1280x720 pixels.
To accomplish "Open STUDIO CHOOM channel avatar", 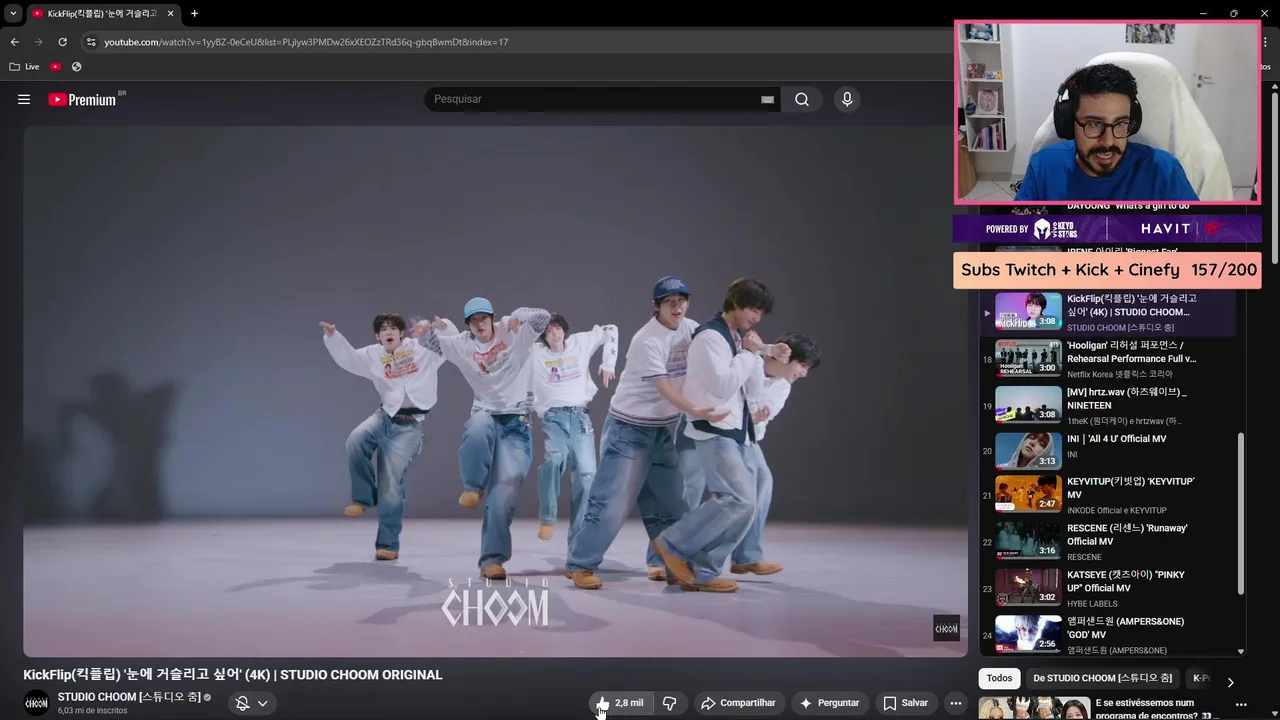I will [36, 703].
